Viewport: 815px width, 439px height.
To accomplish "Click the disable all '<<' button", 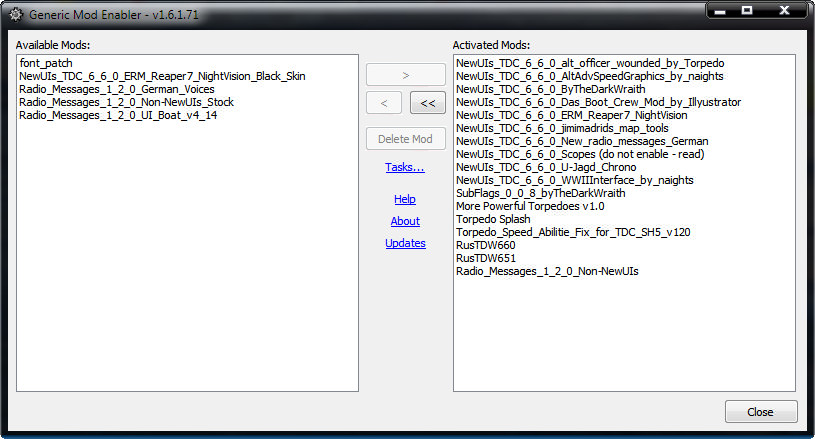I will point(428,103).
